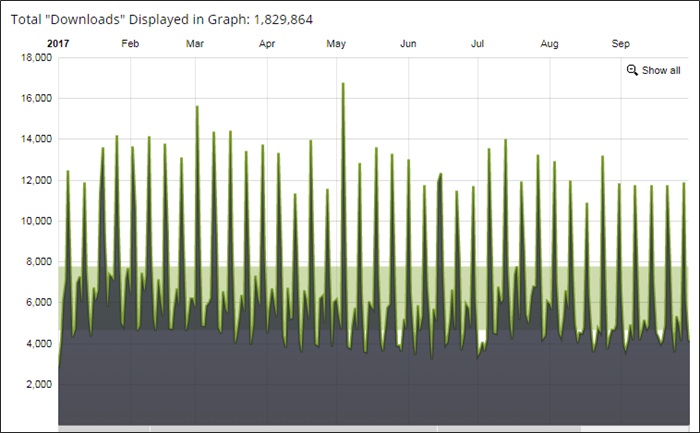Click the 14,000 y-axis value
The width and height of the screenshot is (700, 433).
coord(36,139)
